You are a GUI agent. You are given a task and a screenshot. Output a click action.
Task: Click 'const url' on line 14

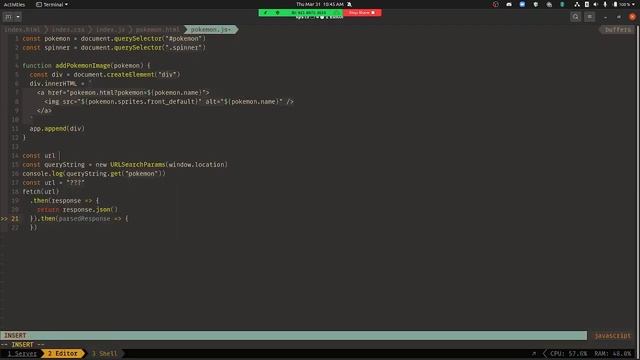pyautogui.click(x=38, y=156)
